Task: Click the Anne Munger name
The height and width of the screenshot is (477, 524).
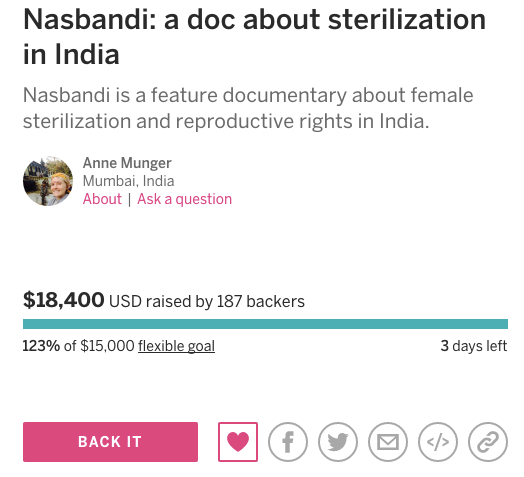Action: click(x=127, y=163)
